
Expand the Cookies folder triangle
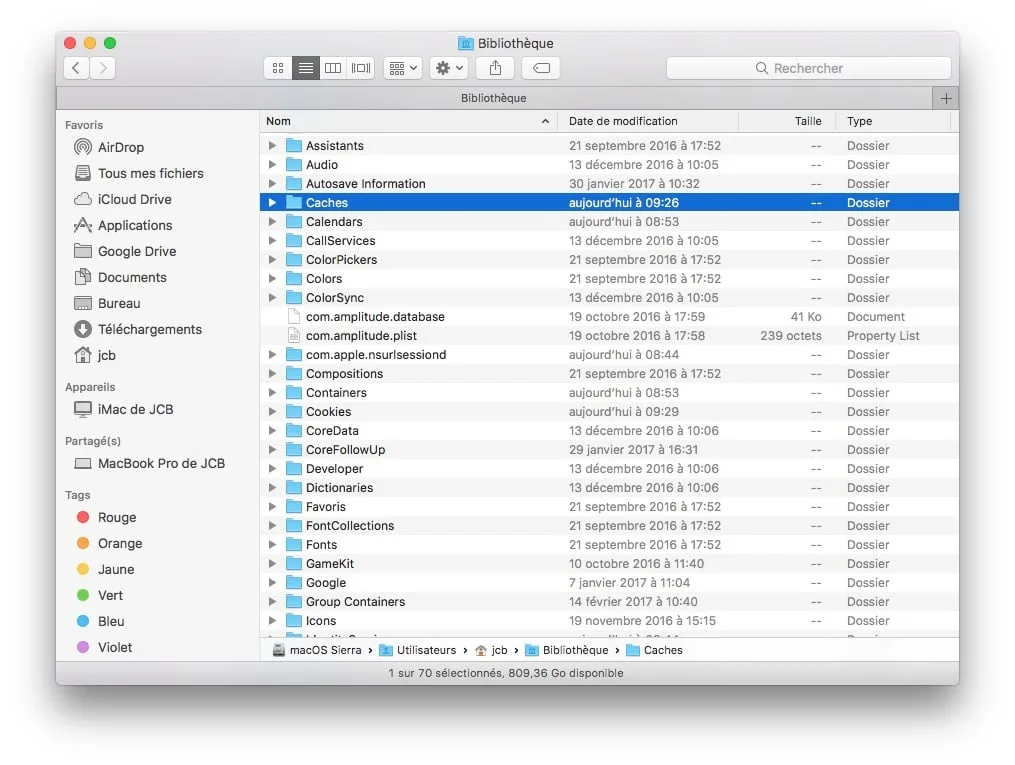(273, 412)
